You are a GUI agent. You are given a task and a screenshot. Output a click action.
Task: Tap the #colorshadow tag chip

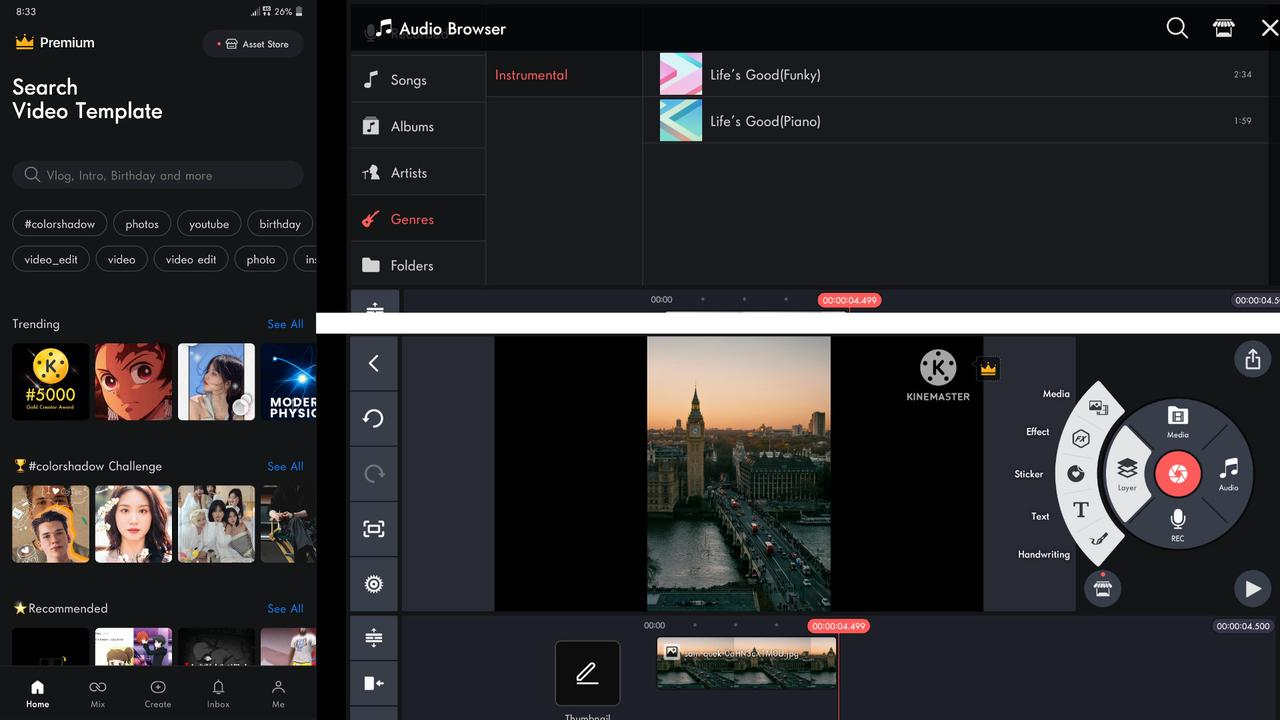pyautogui.click(x=60, y=224)
